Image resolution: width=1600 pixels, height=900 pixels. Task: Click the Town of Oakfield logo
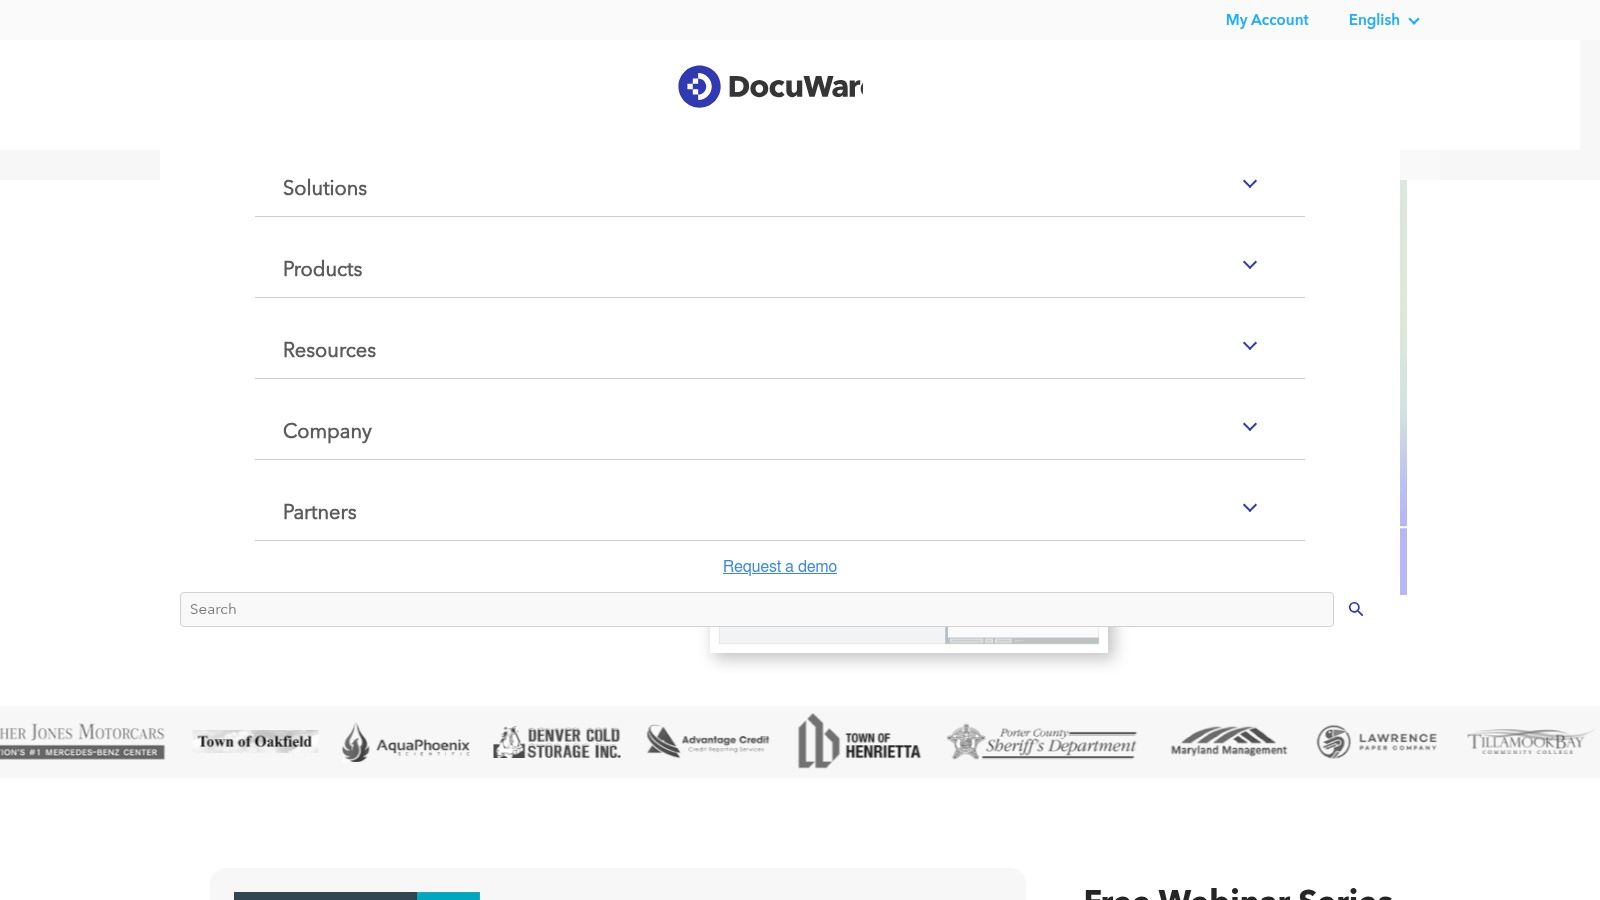click(x=255, y=741)
